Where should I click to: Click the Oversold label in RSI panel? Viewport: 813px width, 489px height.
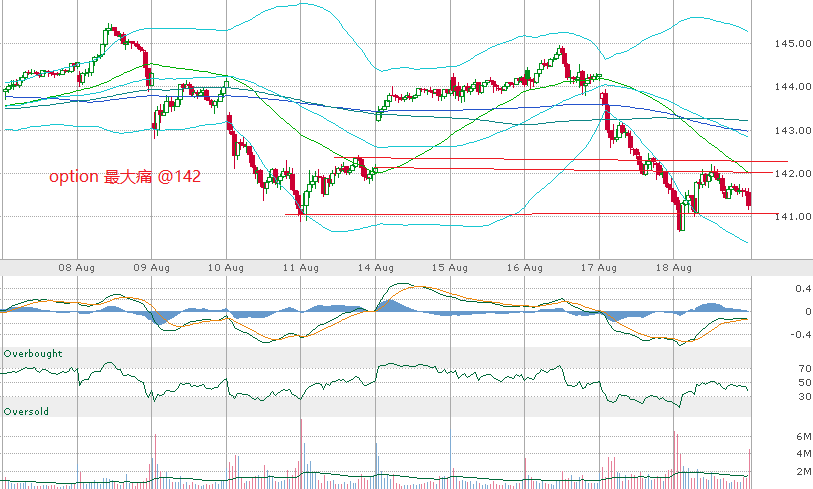26,411
